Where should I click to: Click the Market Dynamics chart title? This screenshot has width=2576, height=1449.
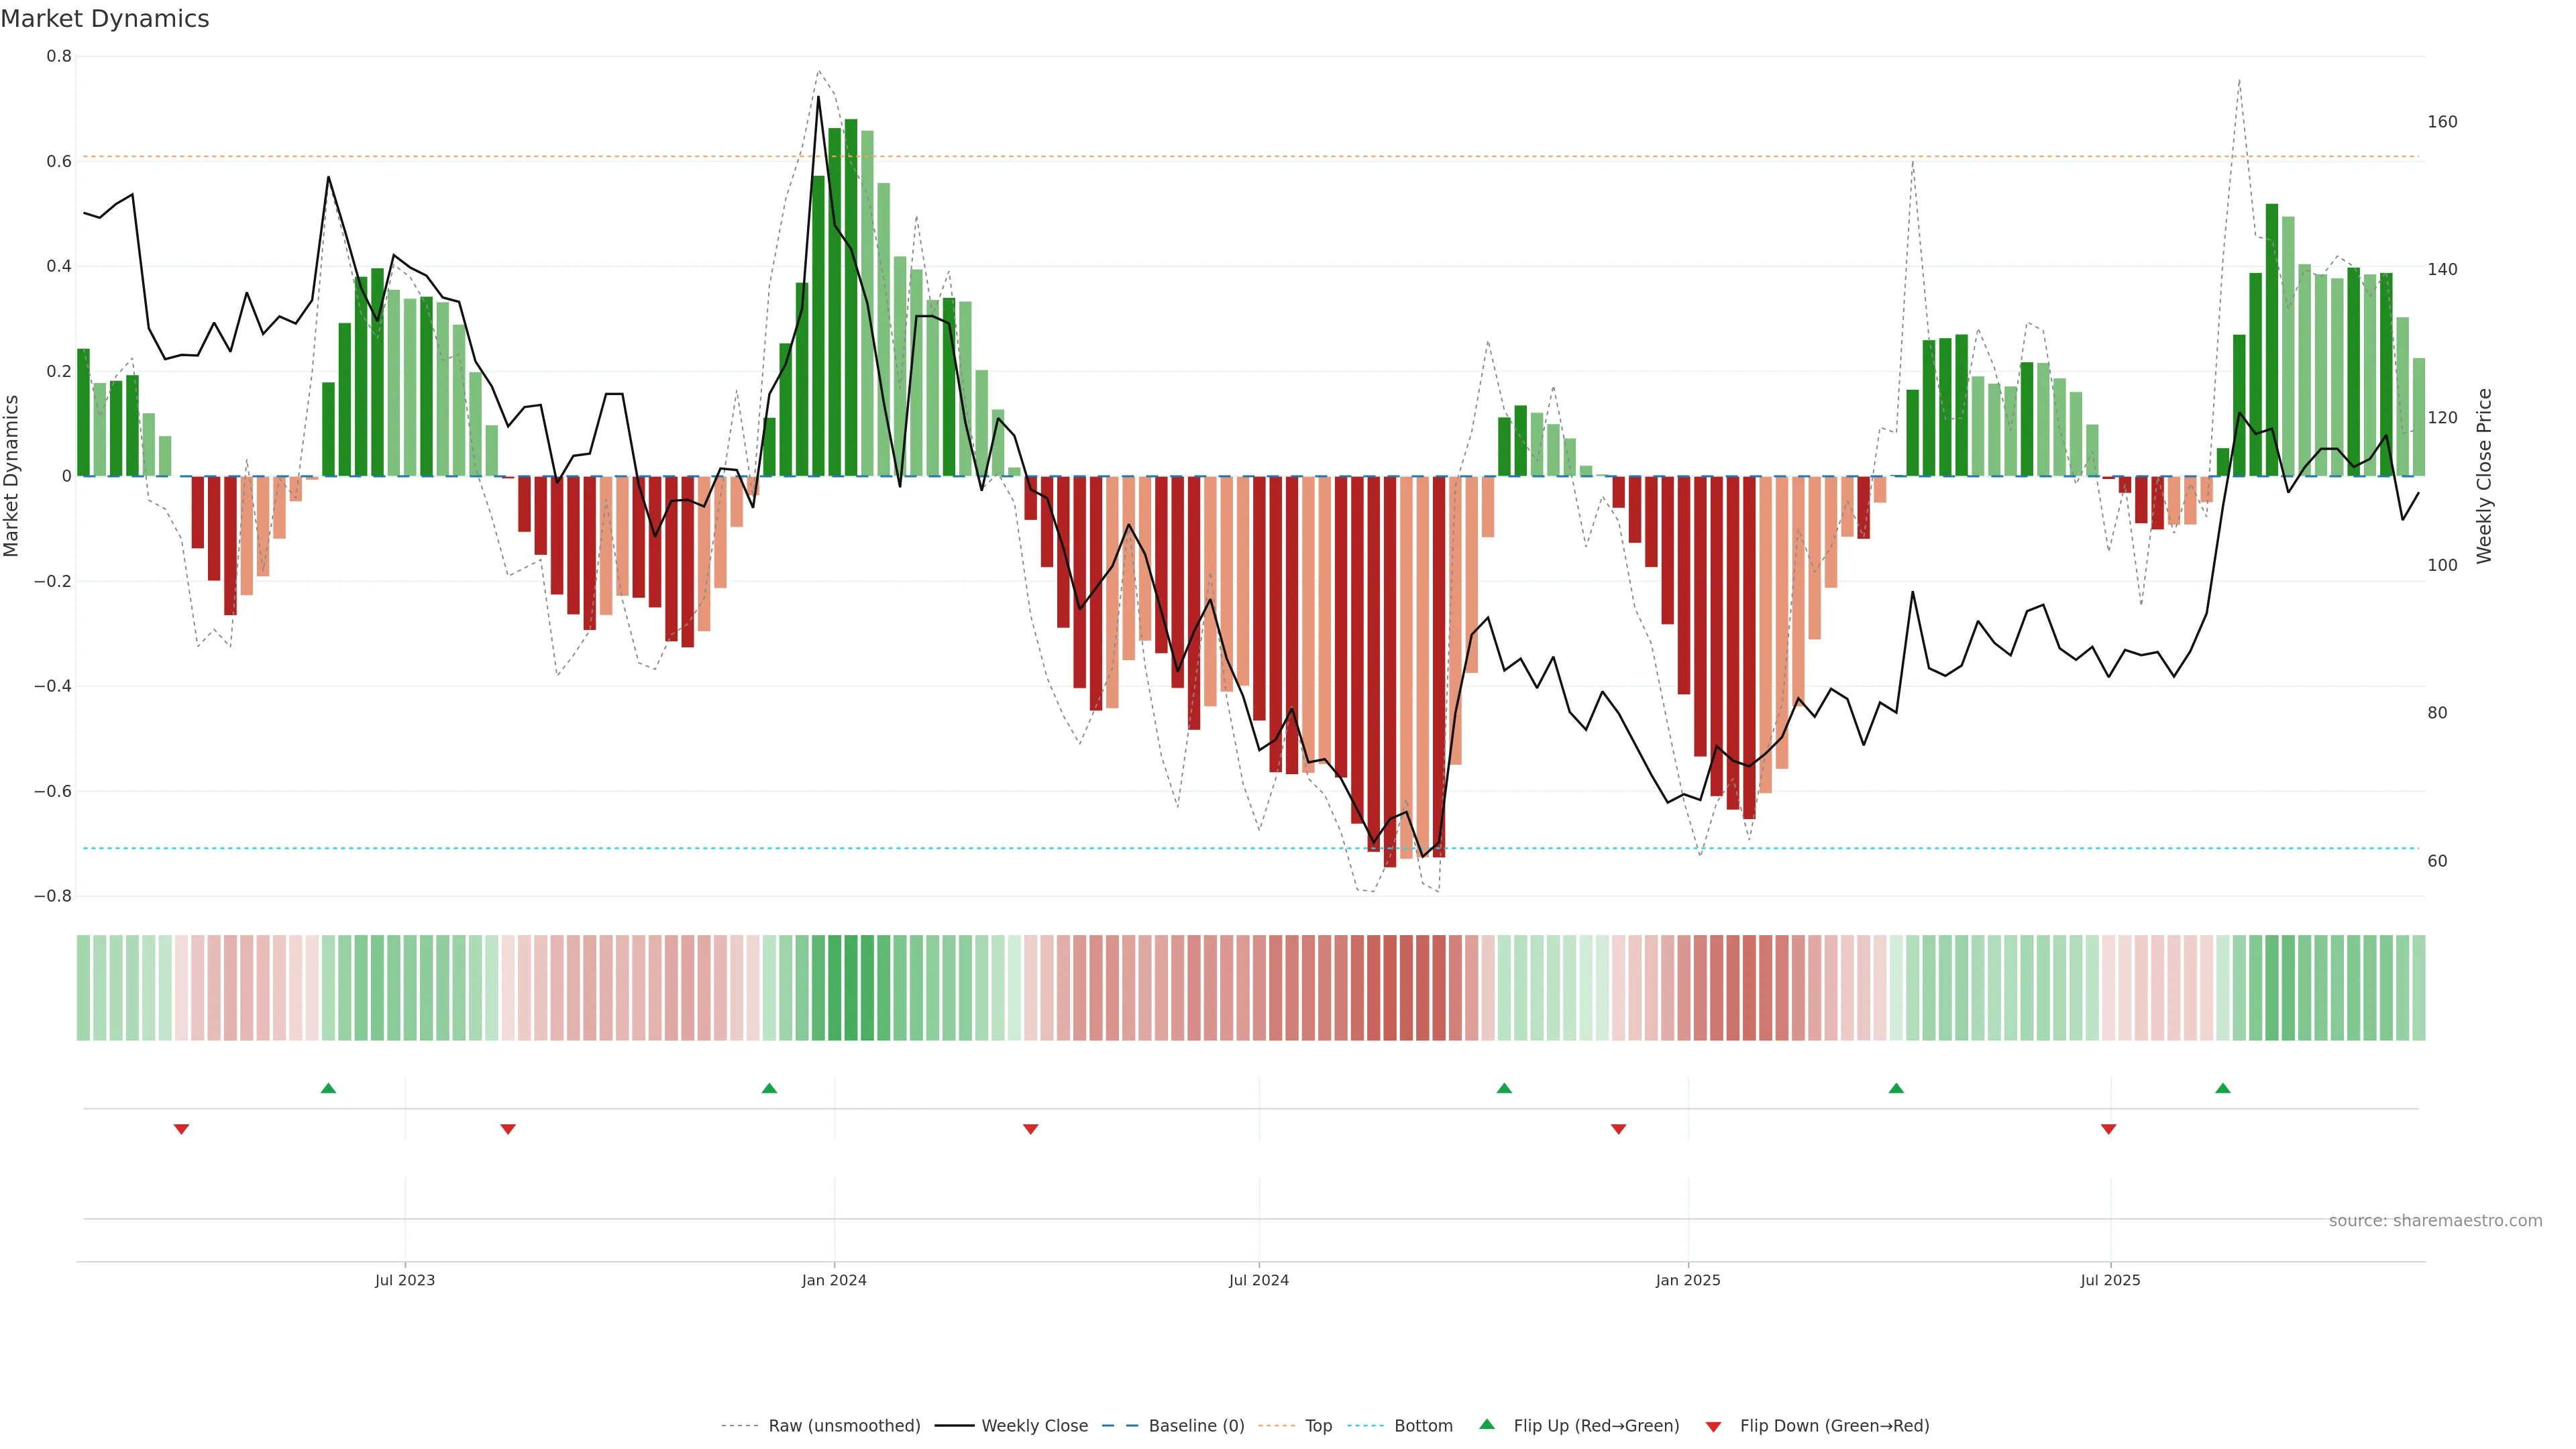[105, 19]
